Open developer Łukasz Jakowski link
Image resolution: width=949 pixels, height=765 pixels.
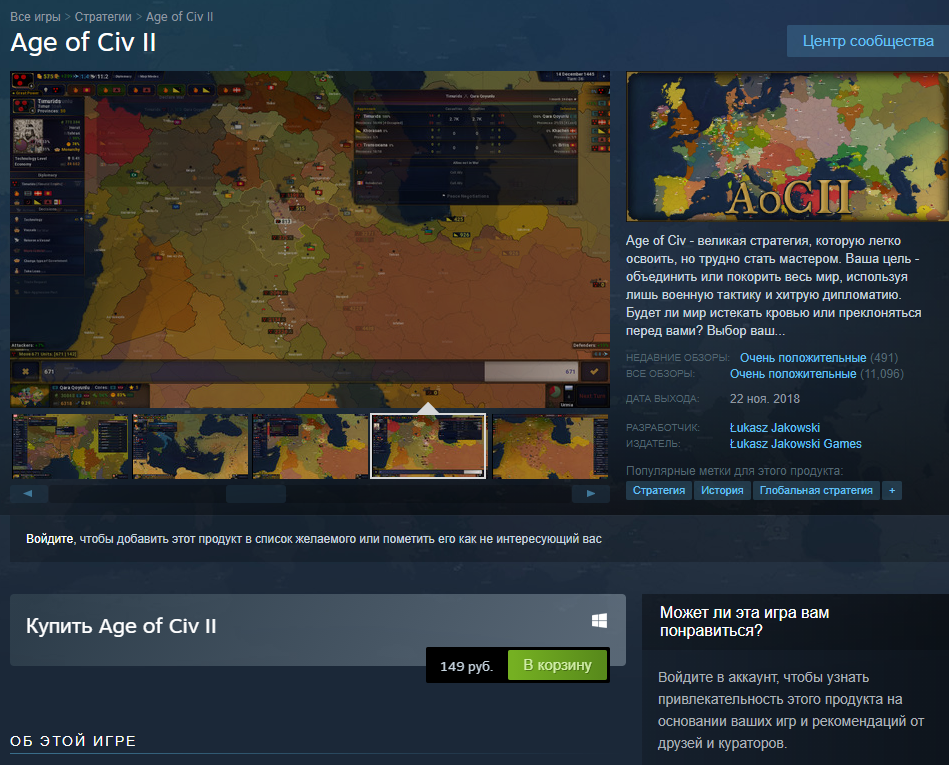click(x=775, y=428)
